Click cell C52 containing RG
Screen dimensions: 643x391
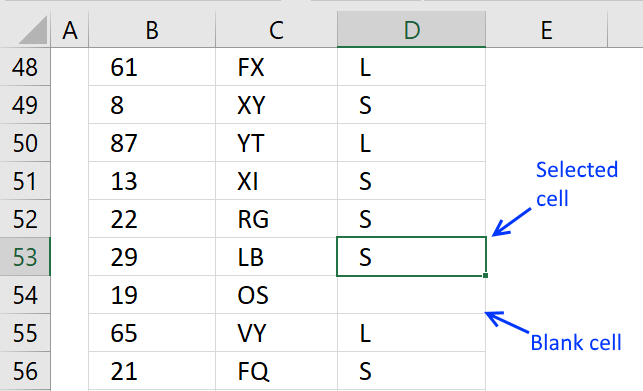[x=276, y=219]
